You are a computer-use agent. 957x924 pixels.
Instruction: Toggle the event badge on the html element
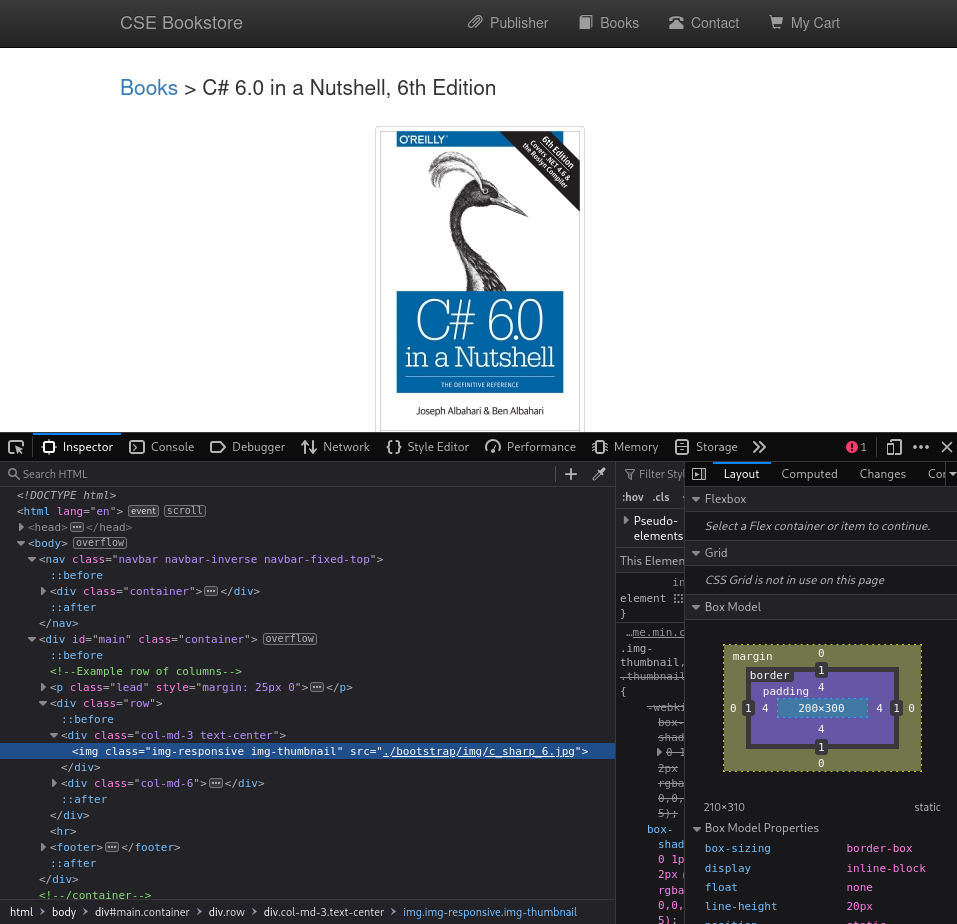coord(143,511)
